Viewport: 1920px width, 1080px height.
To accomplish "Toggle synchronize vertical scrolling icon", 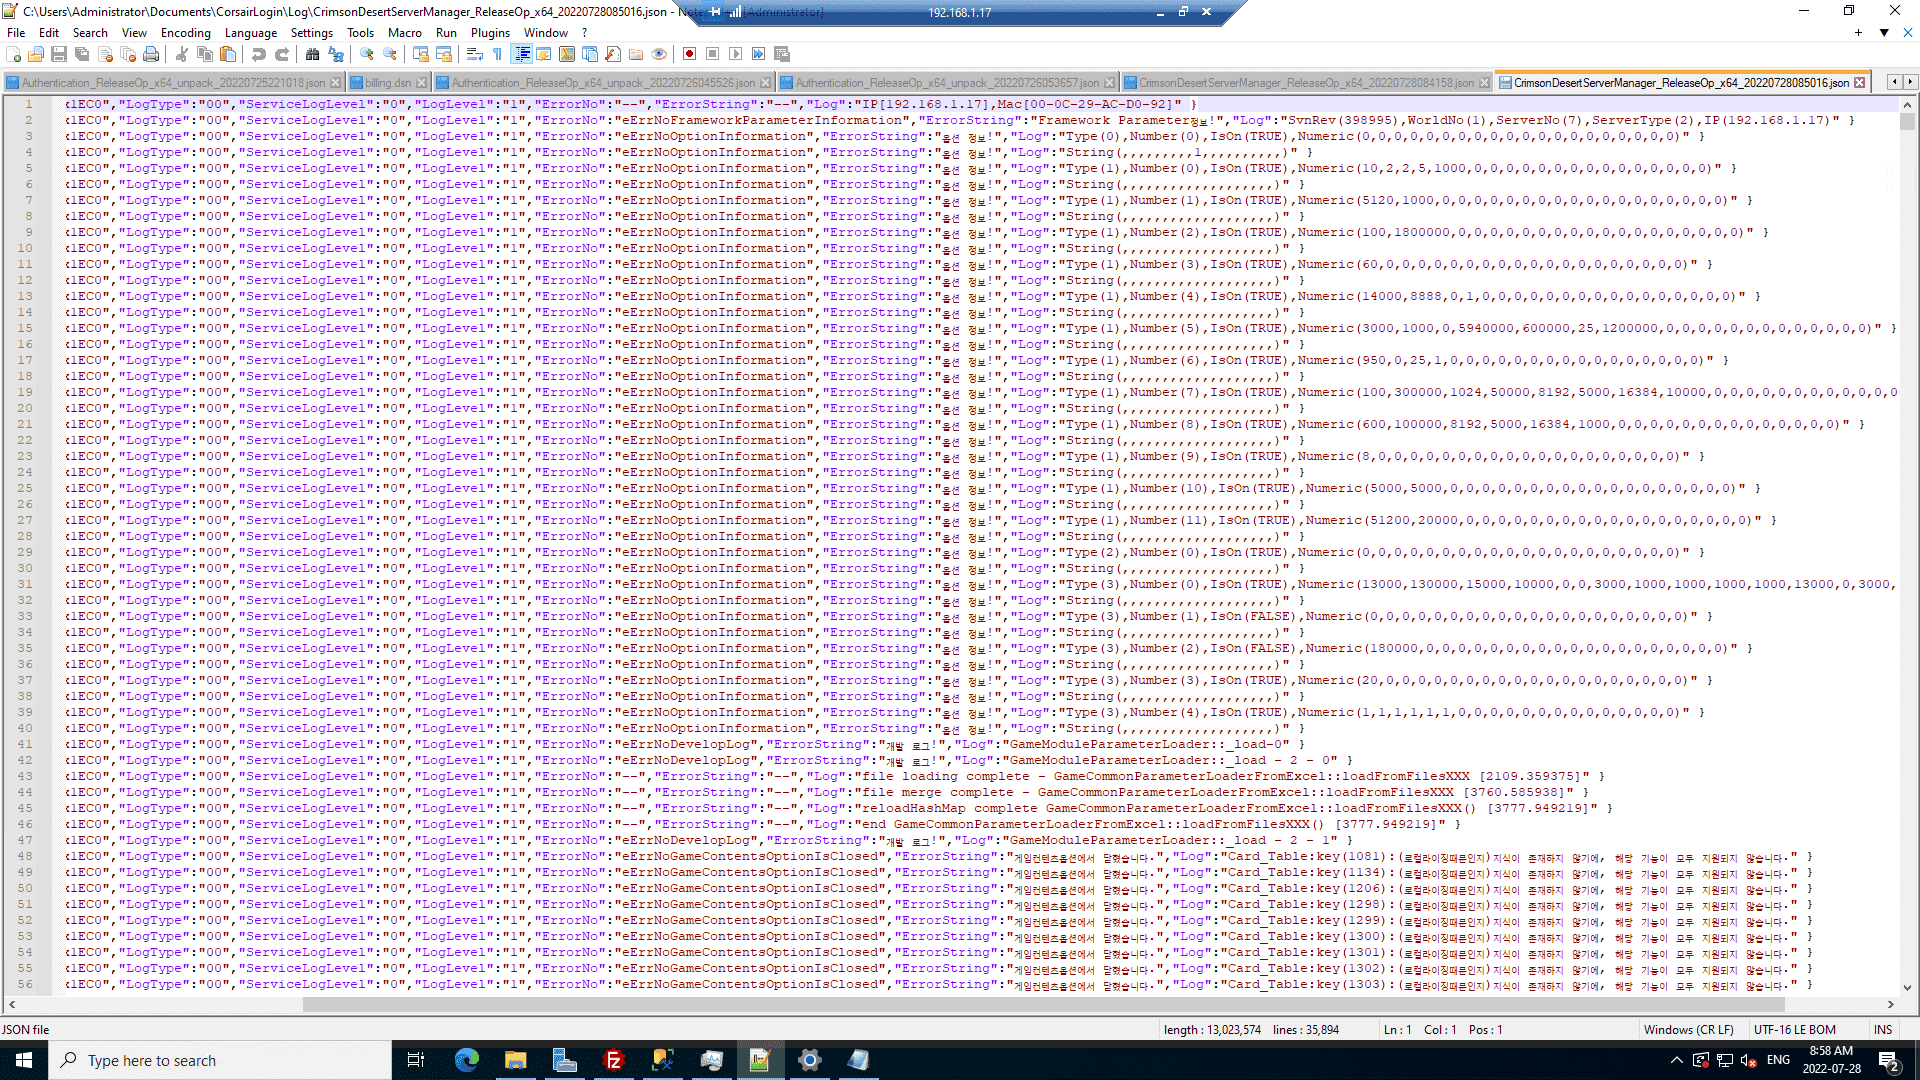I will point(421,54).
